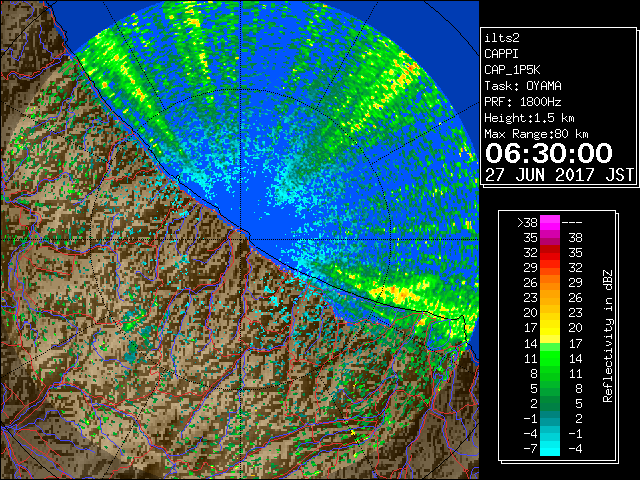Click the red 32–35 dBZ legend swatch
Image resolution: width=640 pixels, height=480 pixels.
point(550,253)
